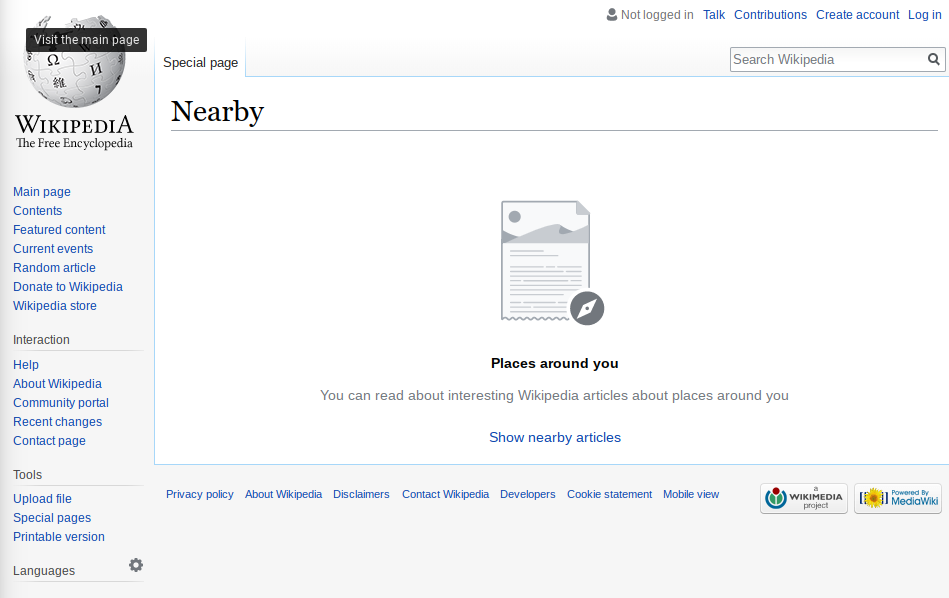
Task: Open the Talk link in top bar
Action: pyautogui.click(x=713, y=15)
